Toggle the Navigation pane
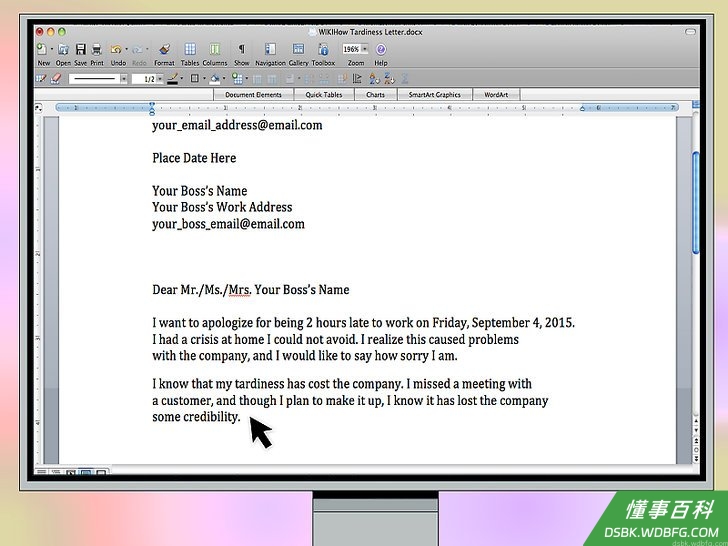Image resolution: width=728 pixels, height=546 pixels. [x=270, y=49]
